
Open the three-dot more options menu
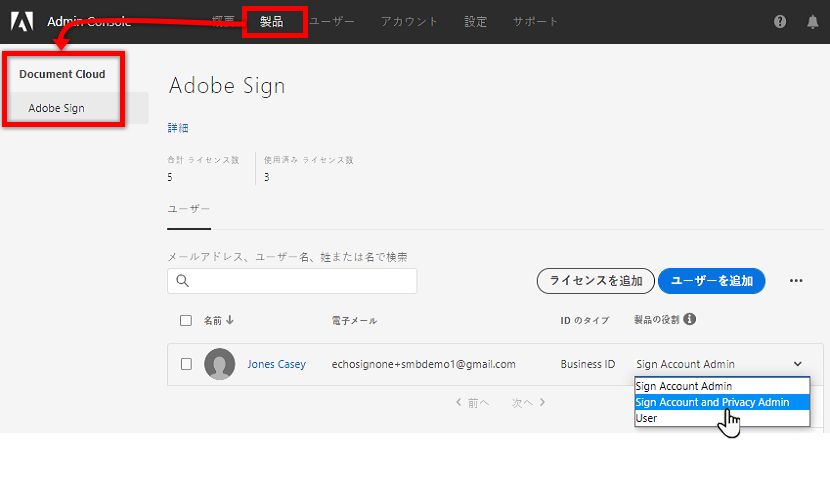coord(796,280)
